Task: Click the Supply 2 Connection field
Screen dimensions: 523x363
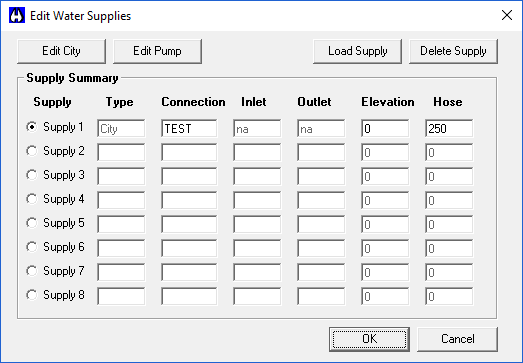Action: coord(189,152)
